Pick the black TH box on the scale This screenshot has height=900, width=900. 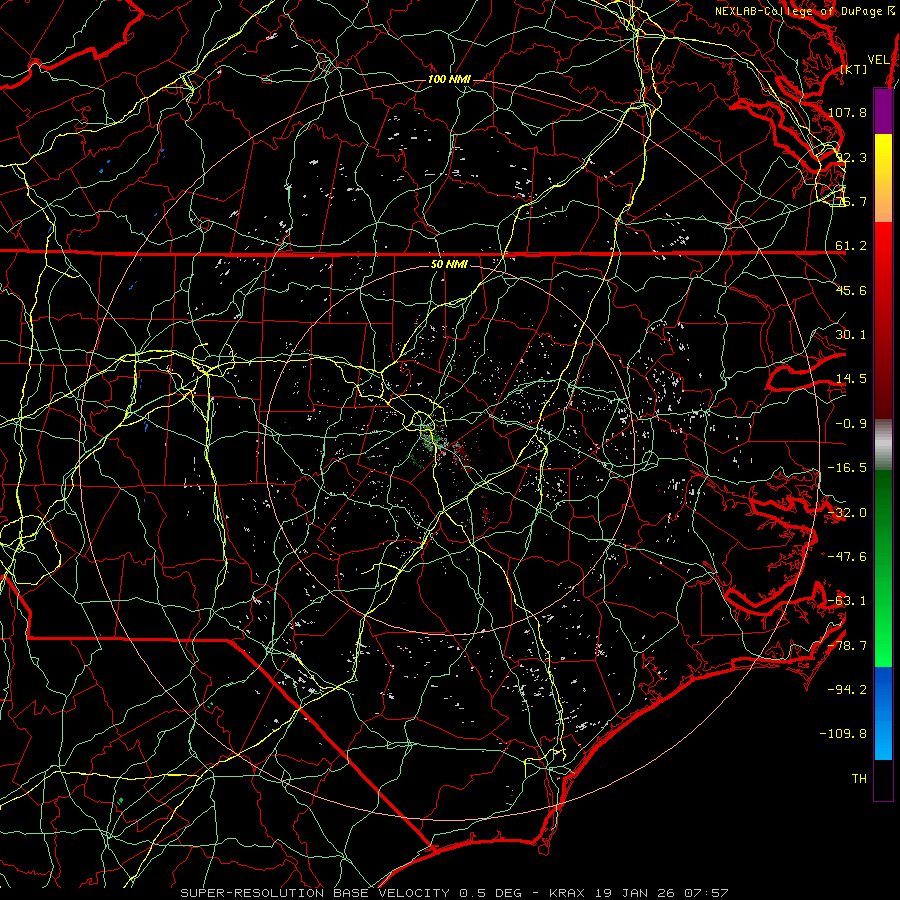coord(883,779)
